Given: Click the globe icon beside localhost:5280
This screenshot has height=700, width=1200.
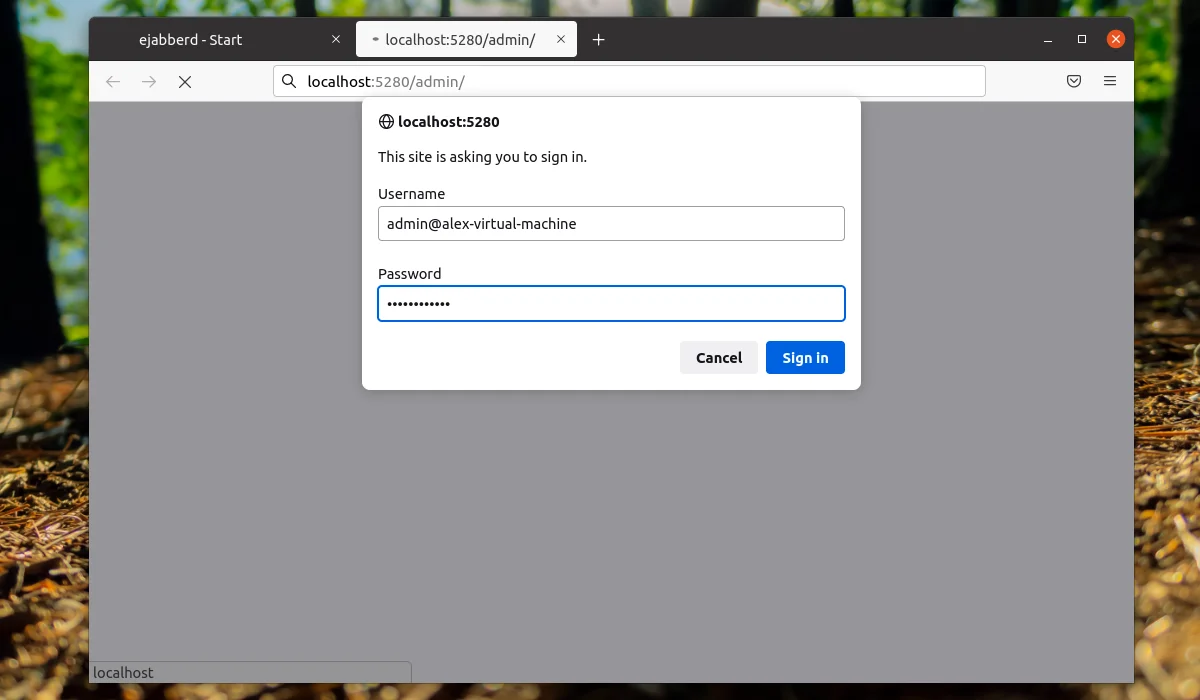Looking at the screenshot, I should coord(386,122).
